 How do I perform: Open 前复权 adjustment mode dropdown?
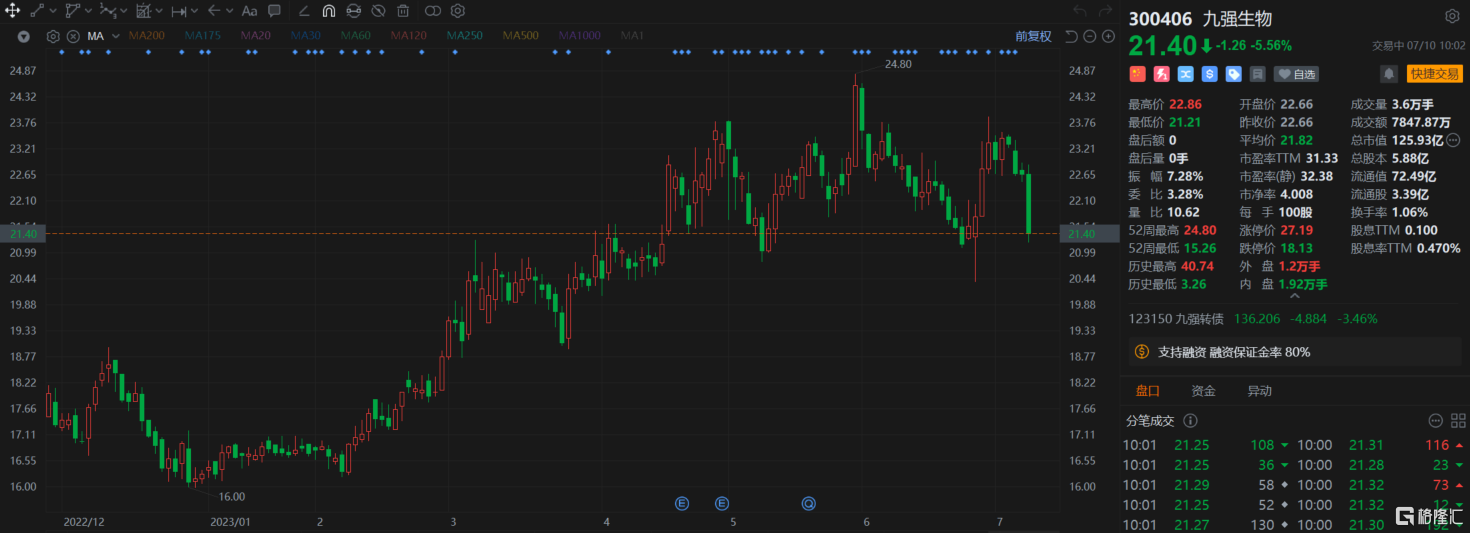(x=1033, y=36)
